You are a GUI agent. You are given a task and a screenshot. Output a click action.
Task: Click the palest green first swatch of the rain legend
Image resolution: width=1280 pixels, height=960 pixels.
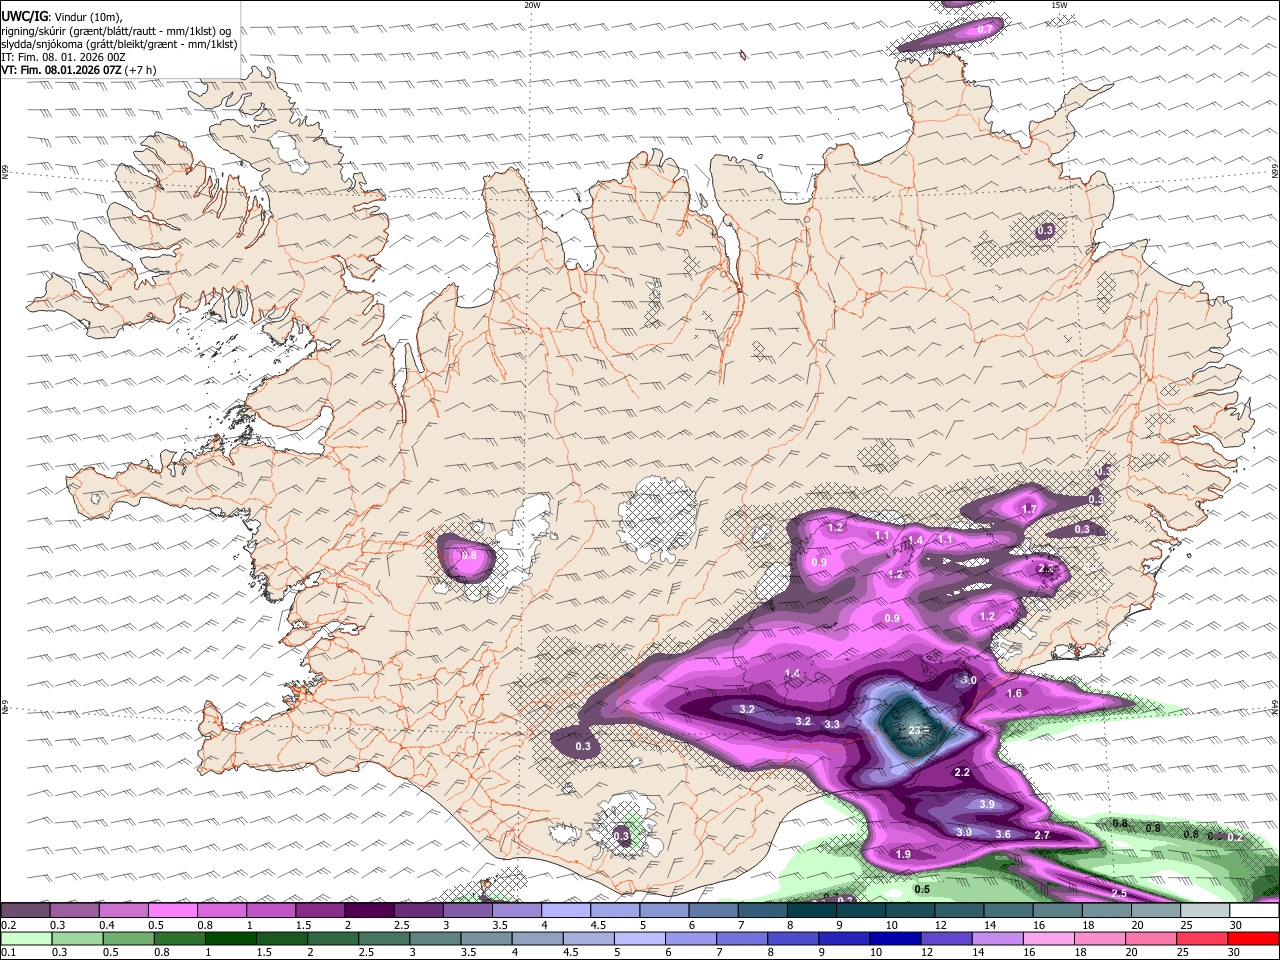(26, 939)
